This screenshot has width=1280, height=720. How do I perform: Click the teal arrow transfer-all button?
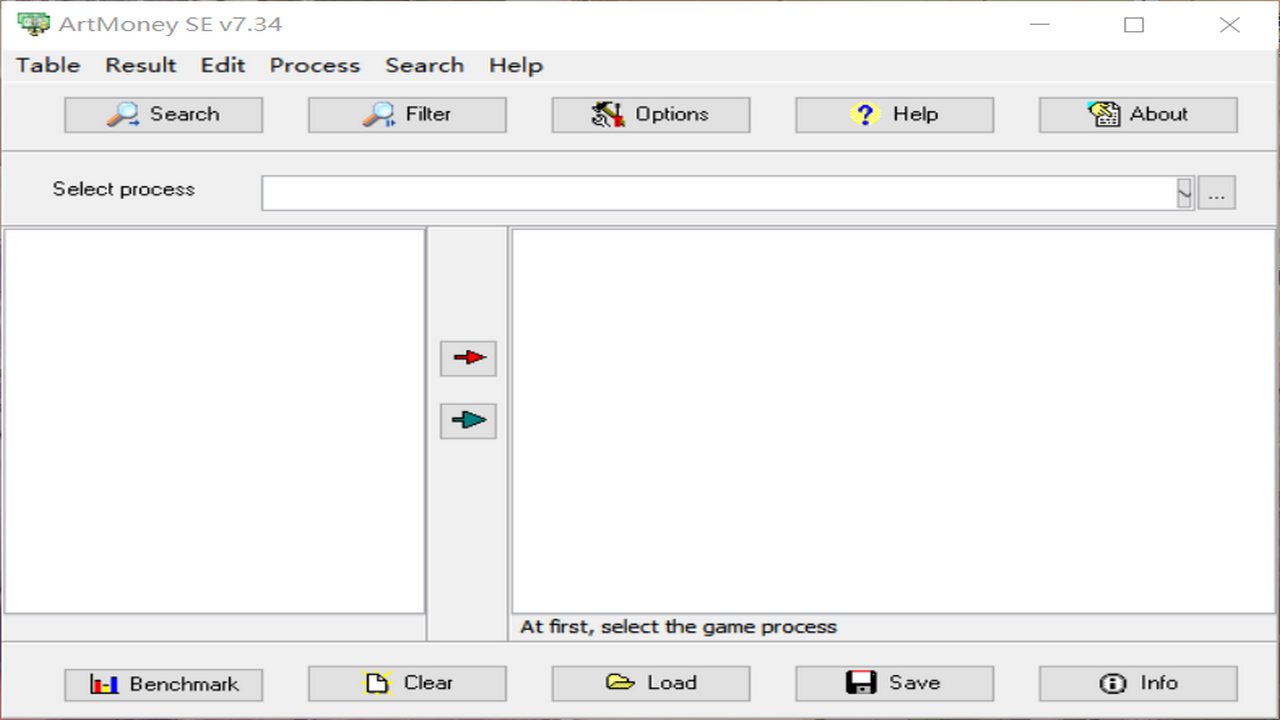click(468, 420)
